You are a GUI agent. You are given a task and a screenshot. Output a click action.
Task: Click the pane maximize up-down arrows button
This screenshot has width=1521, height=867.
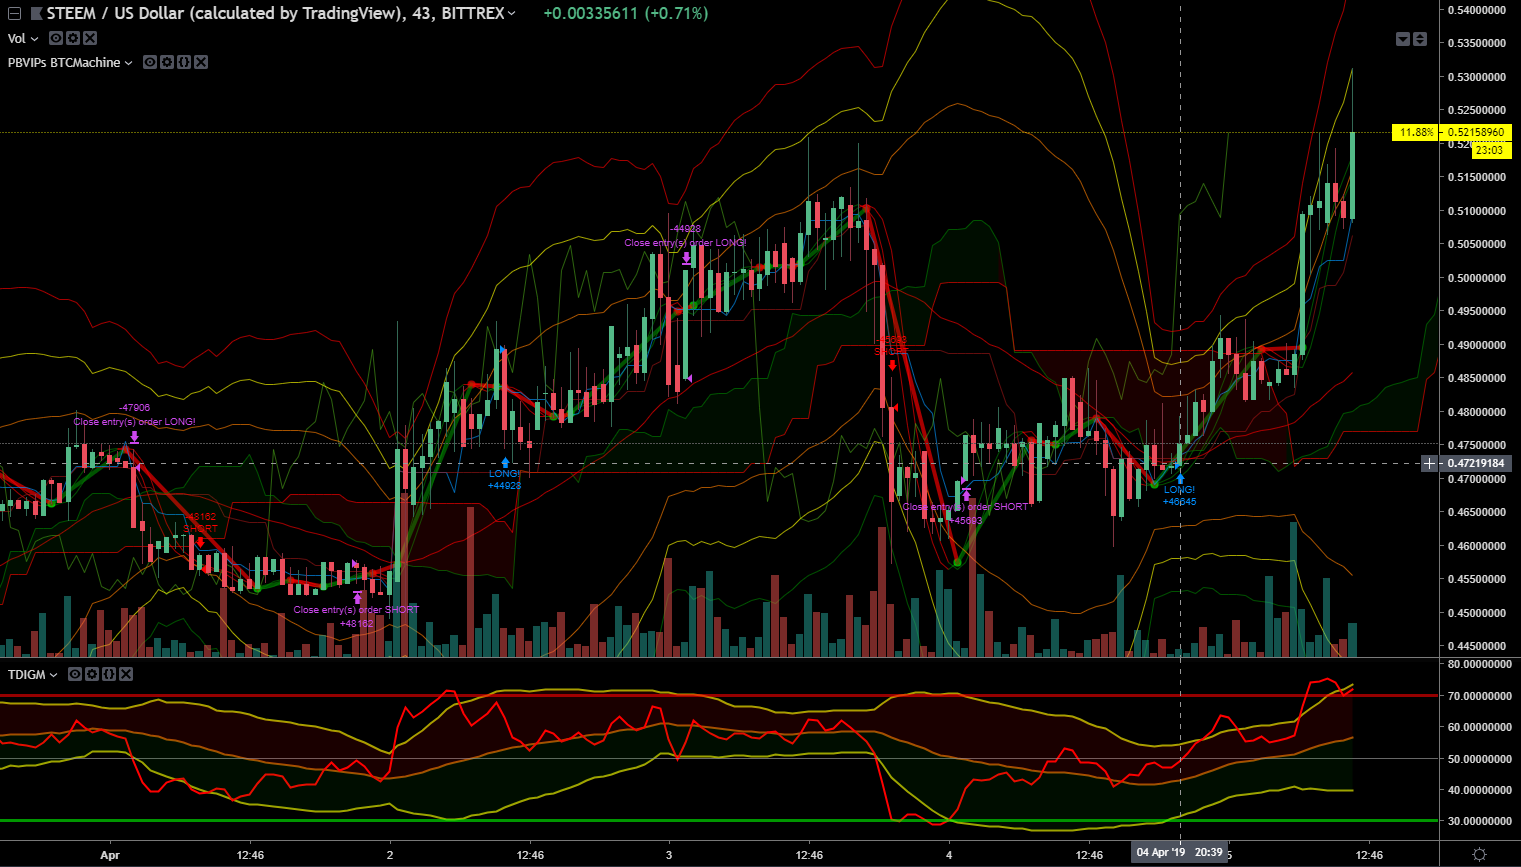tap(1420, 39)
